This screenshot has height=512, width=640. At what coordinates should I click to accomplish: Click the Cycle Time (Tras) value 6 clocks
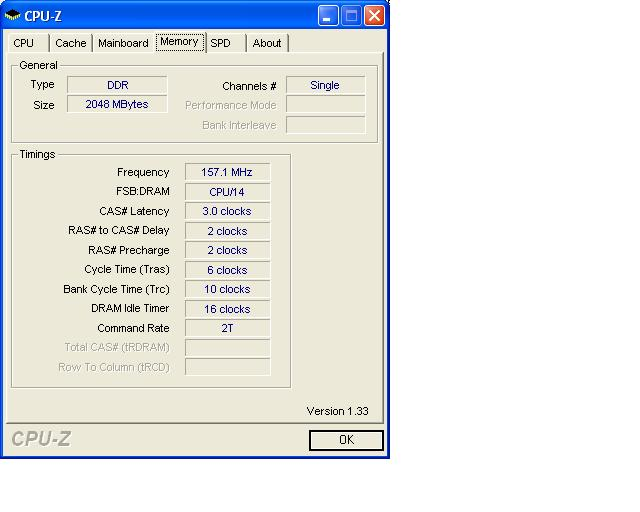tap(227, 270)
